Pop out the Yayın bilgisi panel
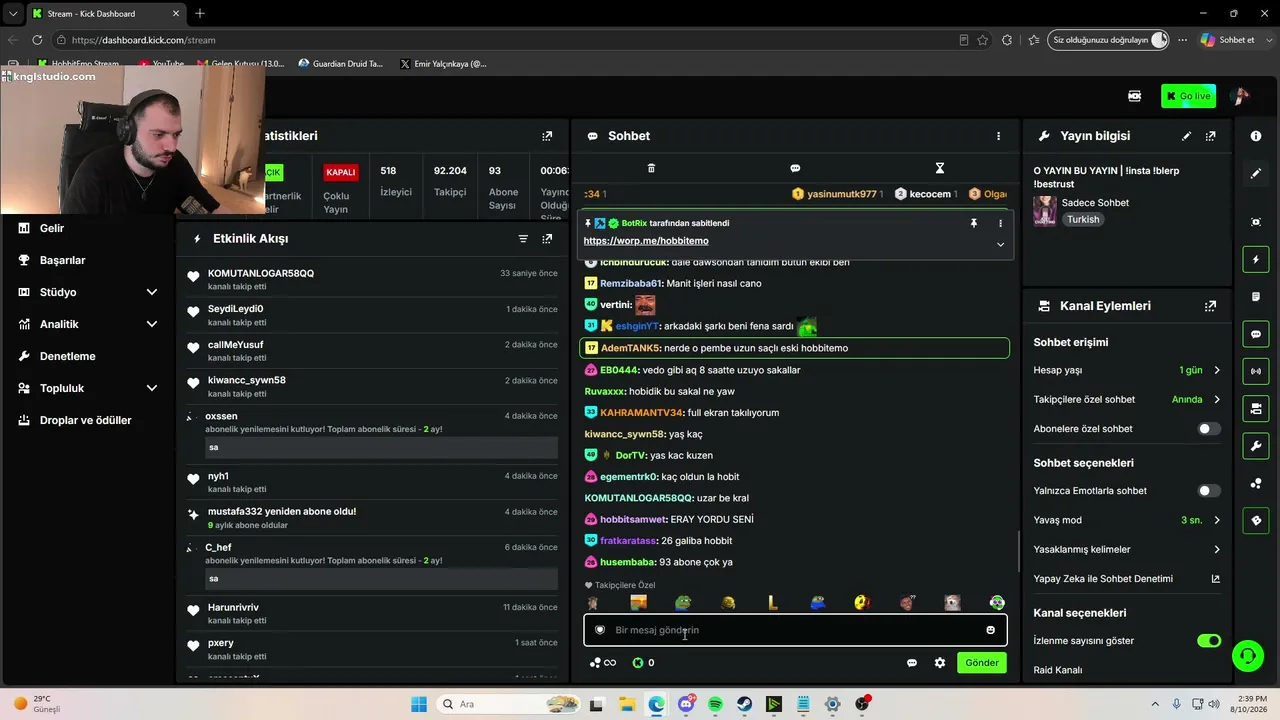Screen dimensions: 1280x720 [x=1210, y=136]
